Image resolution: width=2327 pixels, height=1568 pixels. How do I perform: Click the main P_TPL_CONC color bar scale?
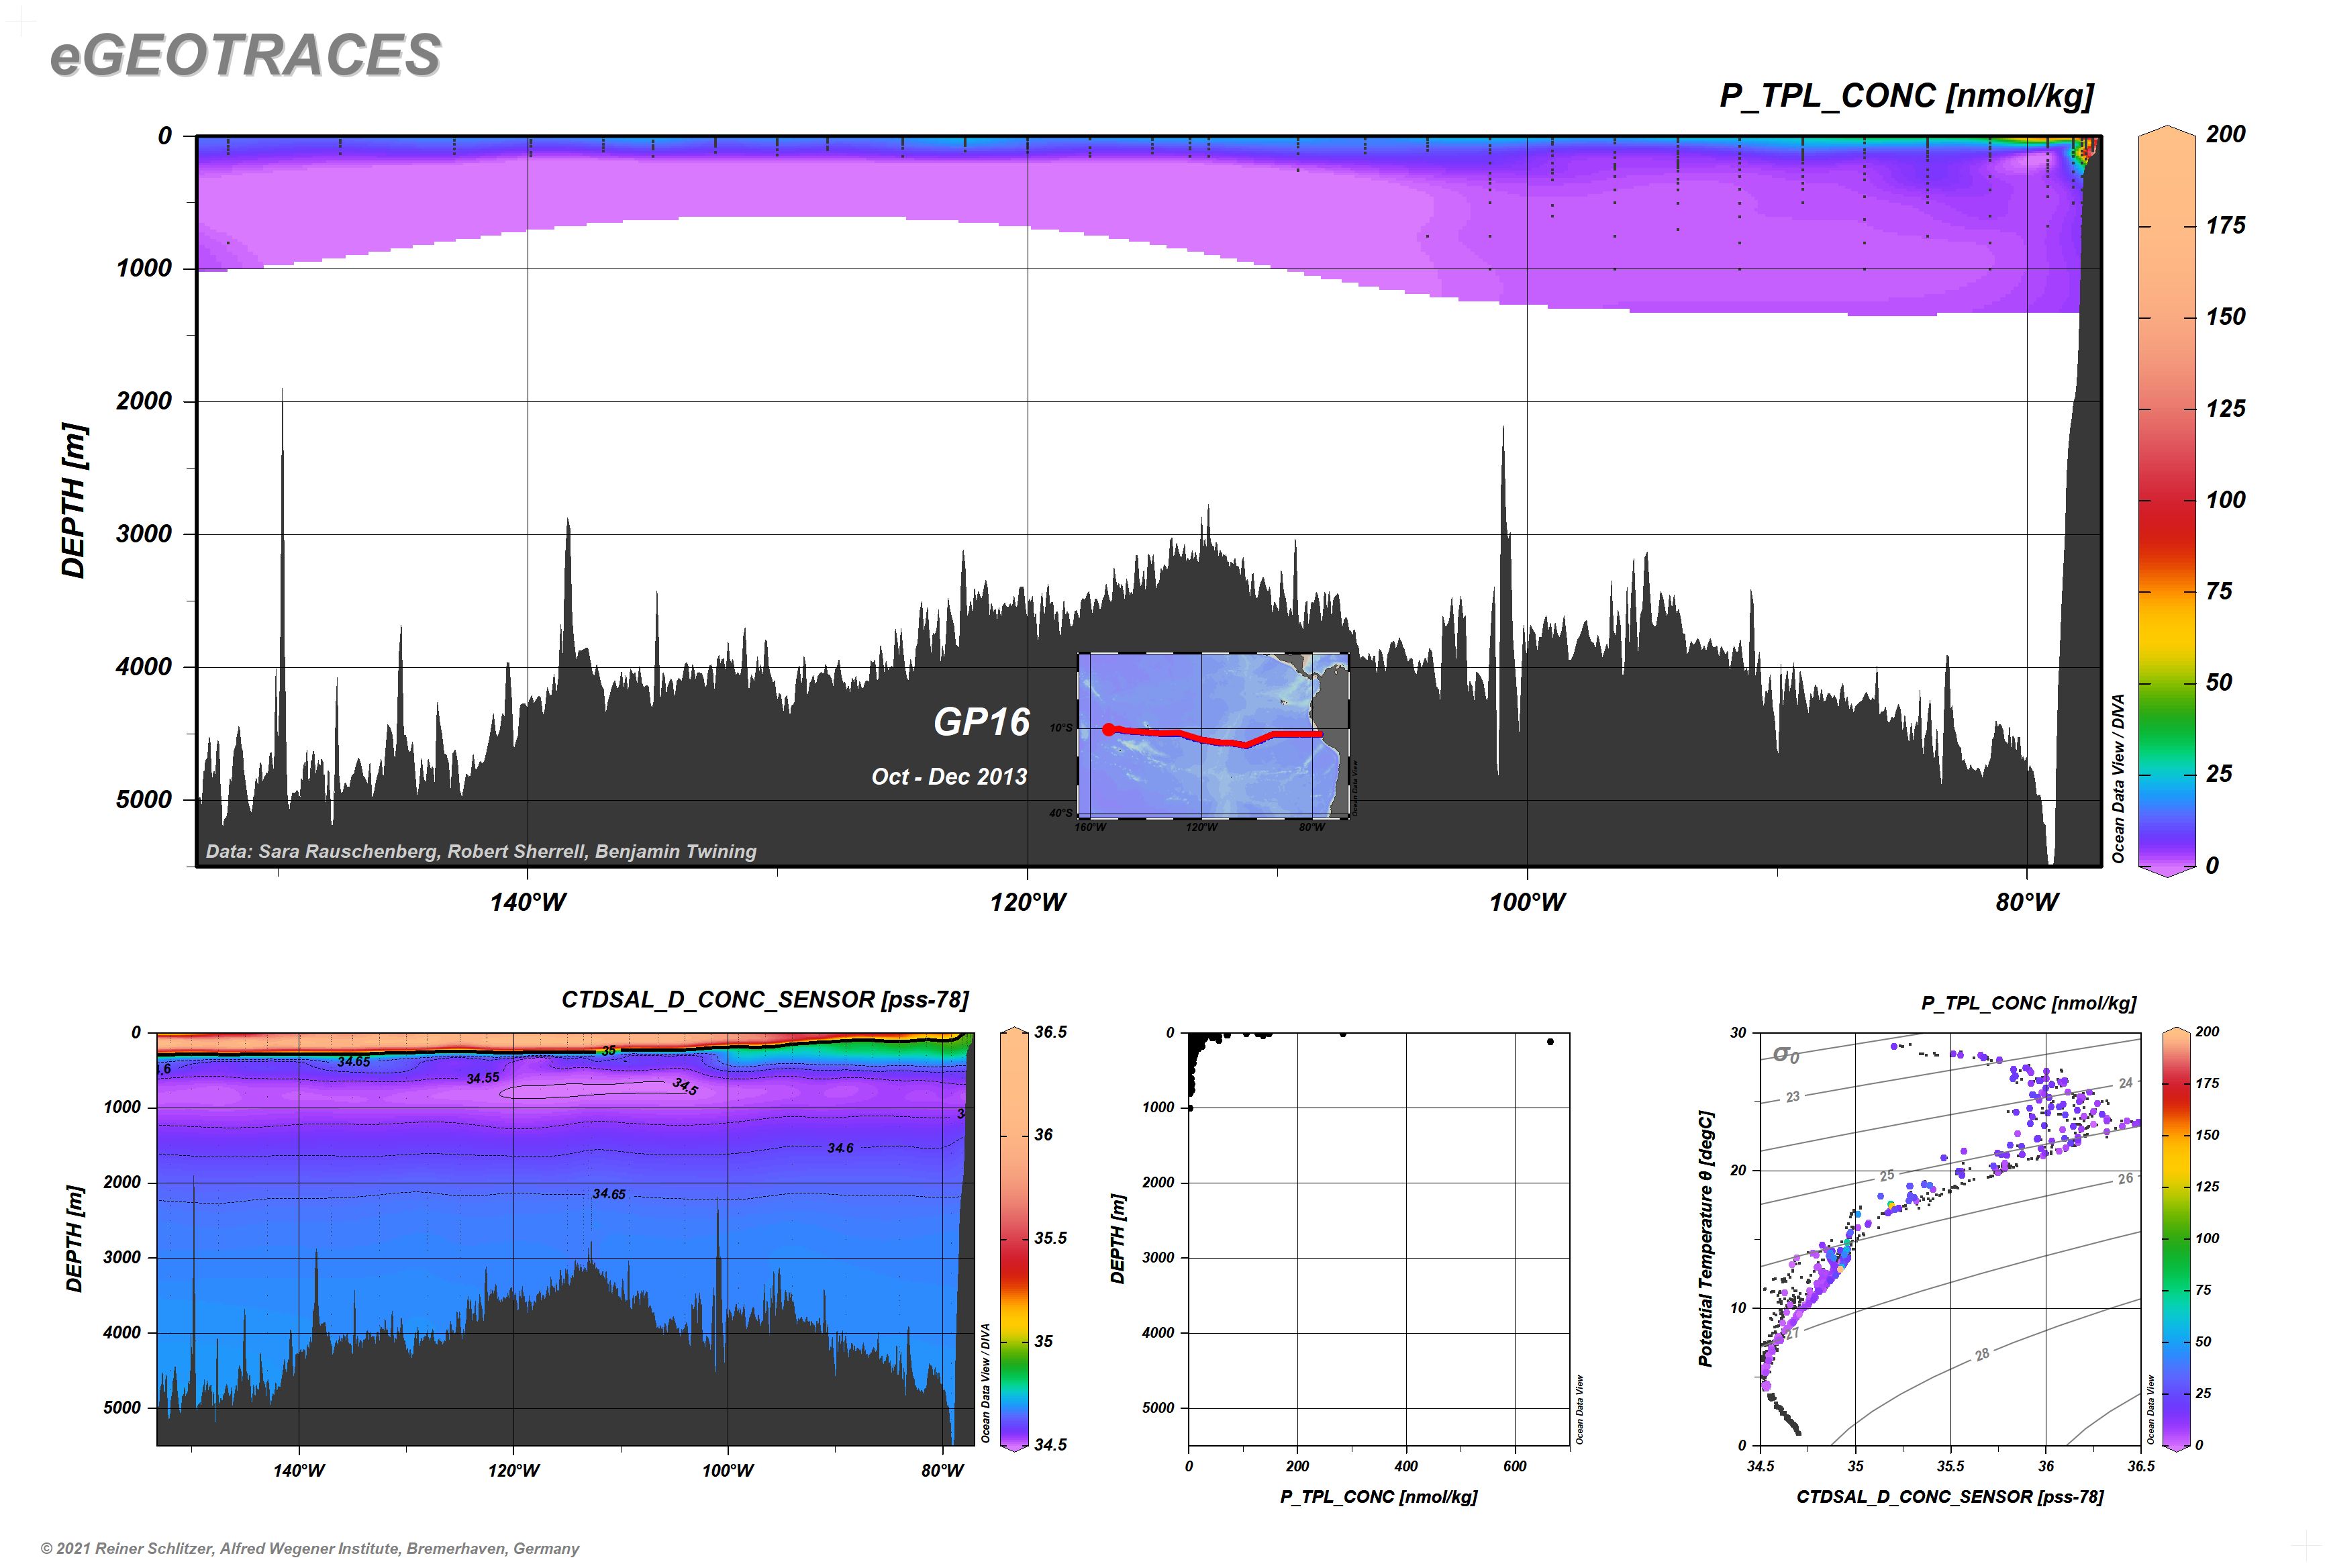[2166, 500]
